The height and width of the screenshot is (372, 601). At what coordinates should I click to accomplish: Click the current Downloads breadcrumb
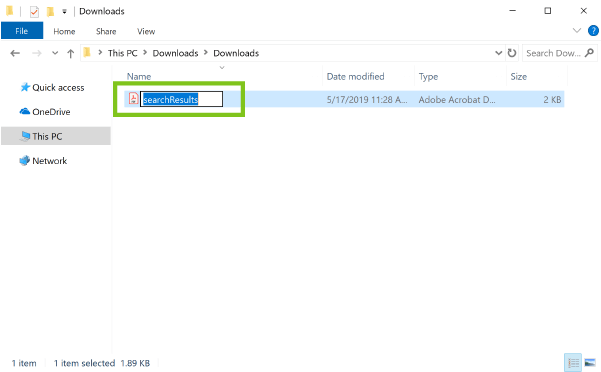pyautogui.click(x=236, y=53)
